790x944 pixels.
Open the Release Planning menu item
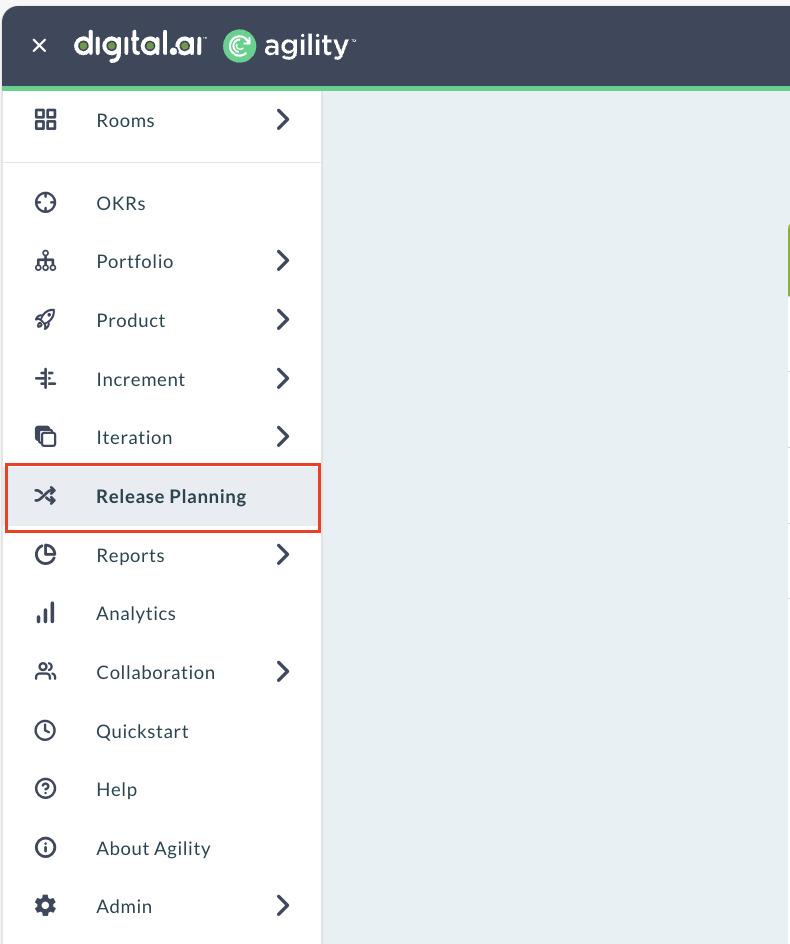point(170,495)
